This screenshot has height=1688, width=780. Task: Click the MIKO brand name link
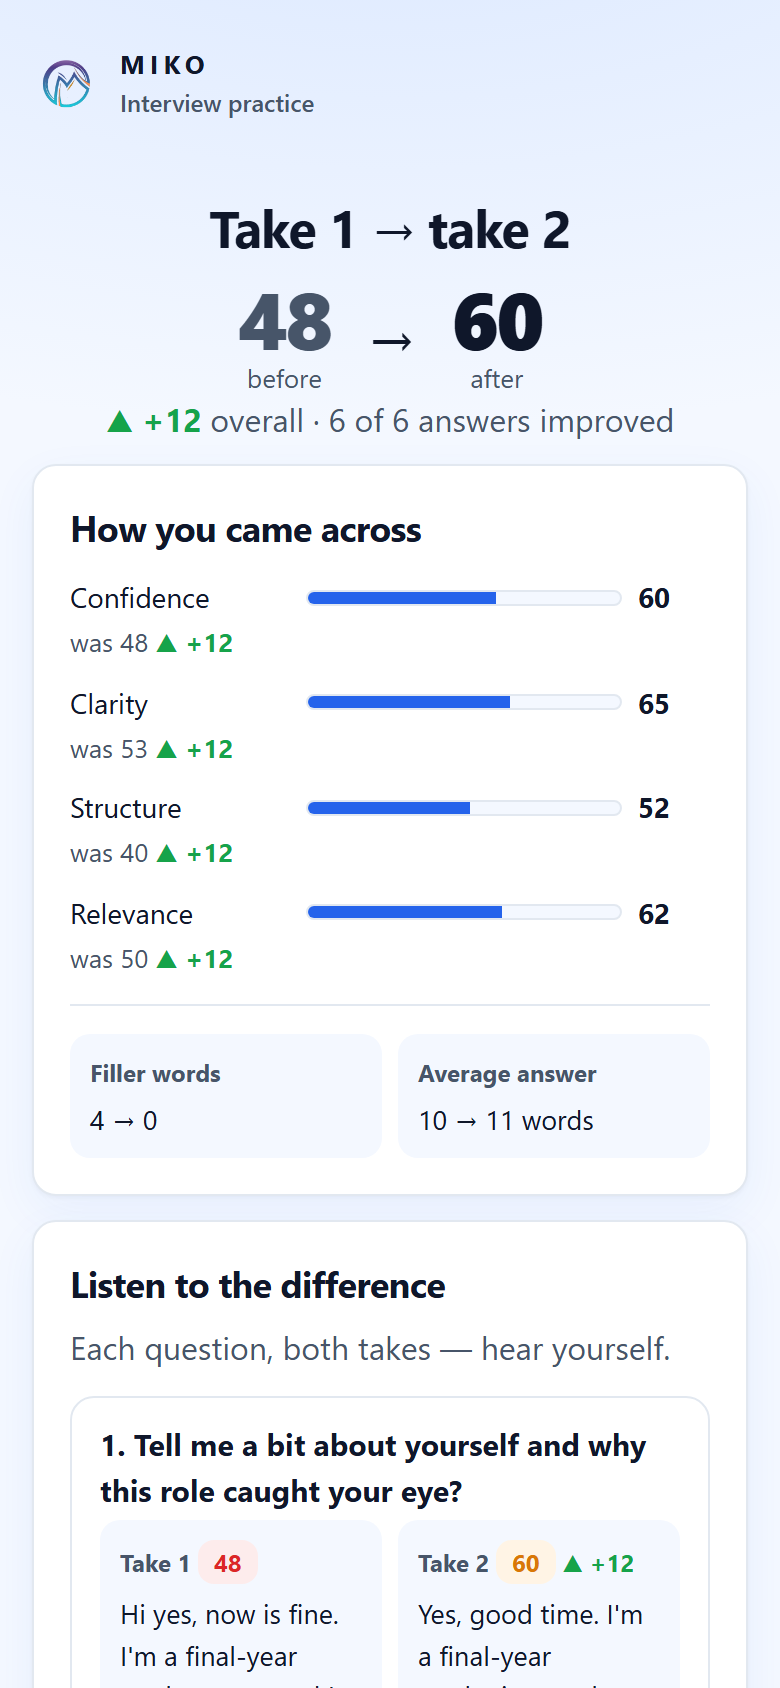163,65
